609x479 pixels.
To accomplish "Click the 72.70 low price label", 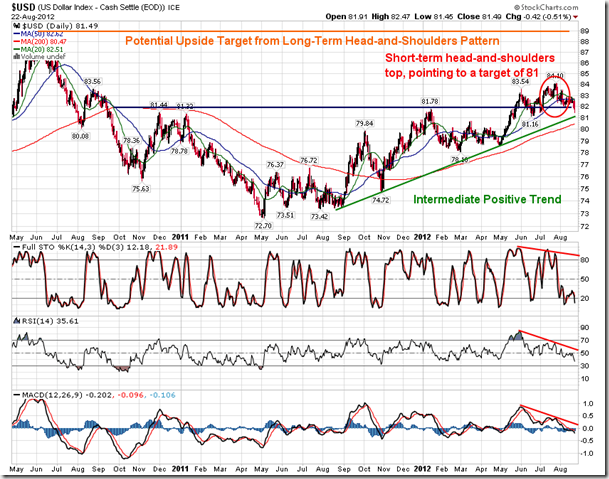I will 261,227.
